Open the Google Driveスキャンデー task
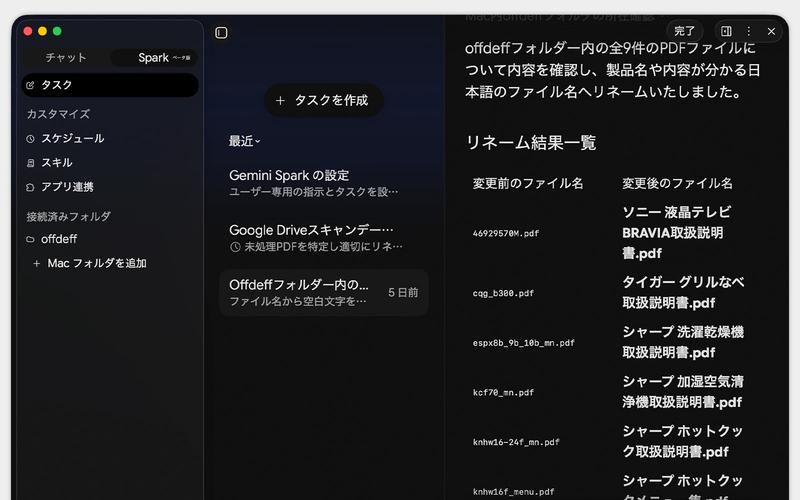The width and height of the screenshot is (800, 500). [x=323, y=238]
